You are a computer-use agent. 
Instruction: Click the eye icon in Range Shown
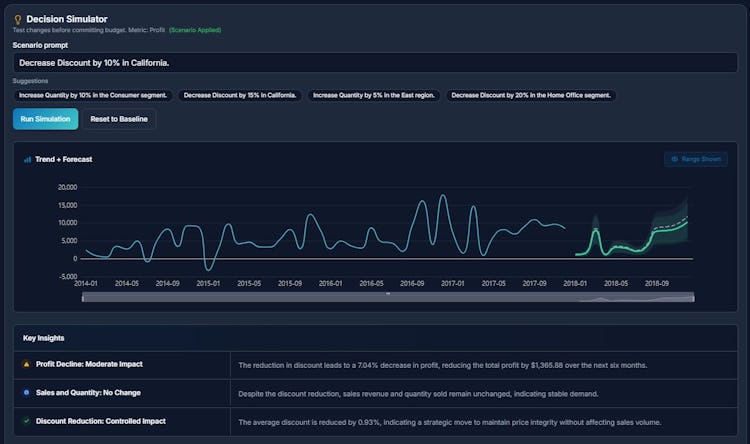pyautogui.click(x=675, y=159)
